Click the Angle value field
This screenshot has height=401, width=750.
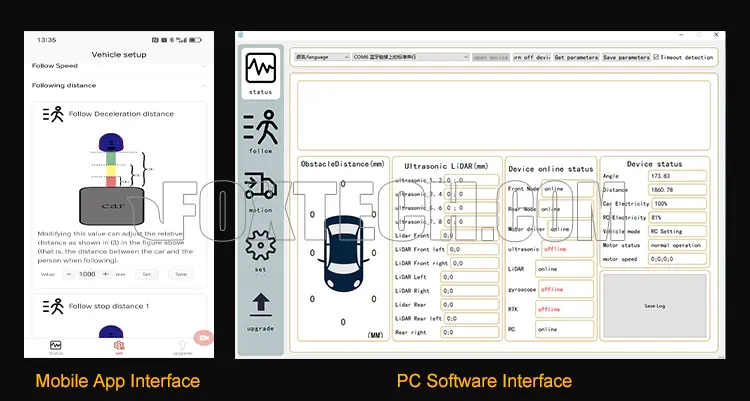coord(677,176)
